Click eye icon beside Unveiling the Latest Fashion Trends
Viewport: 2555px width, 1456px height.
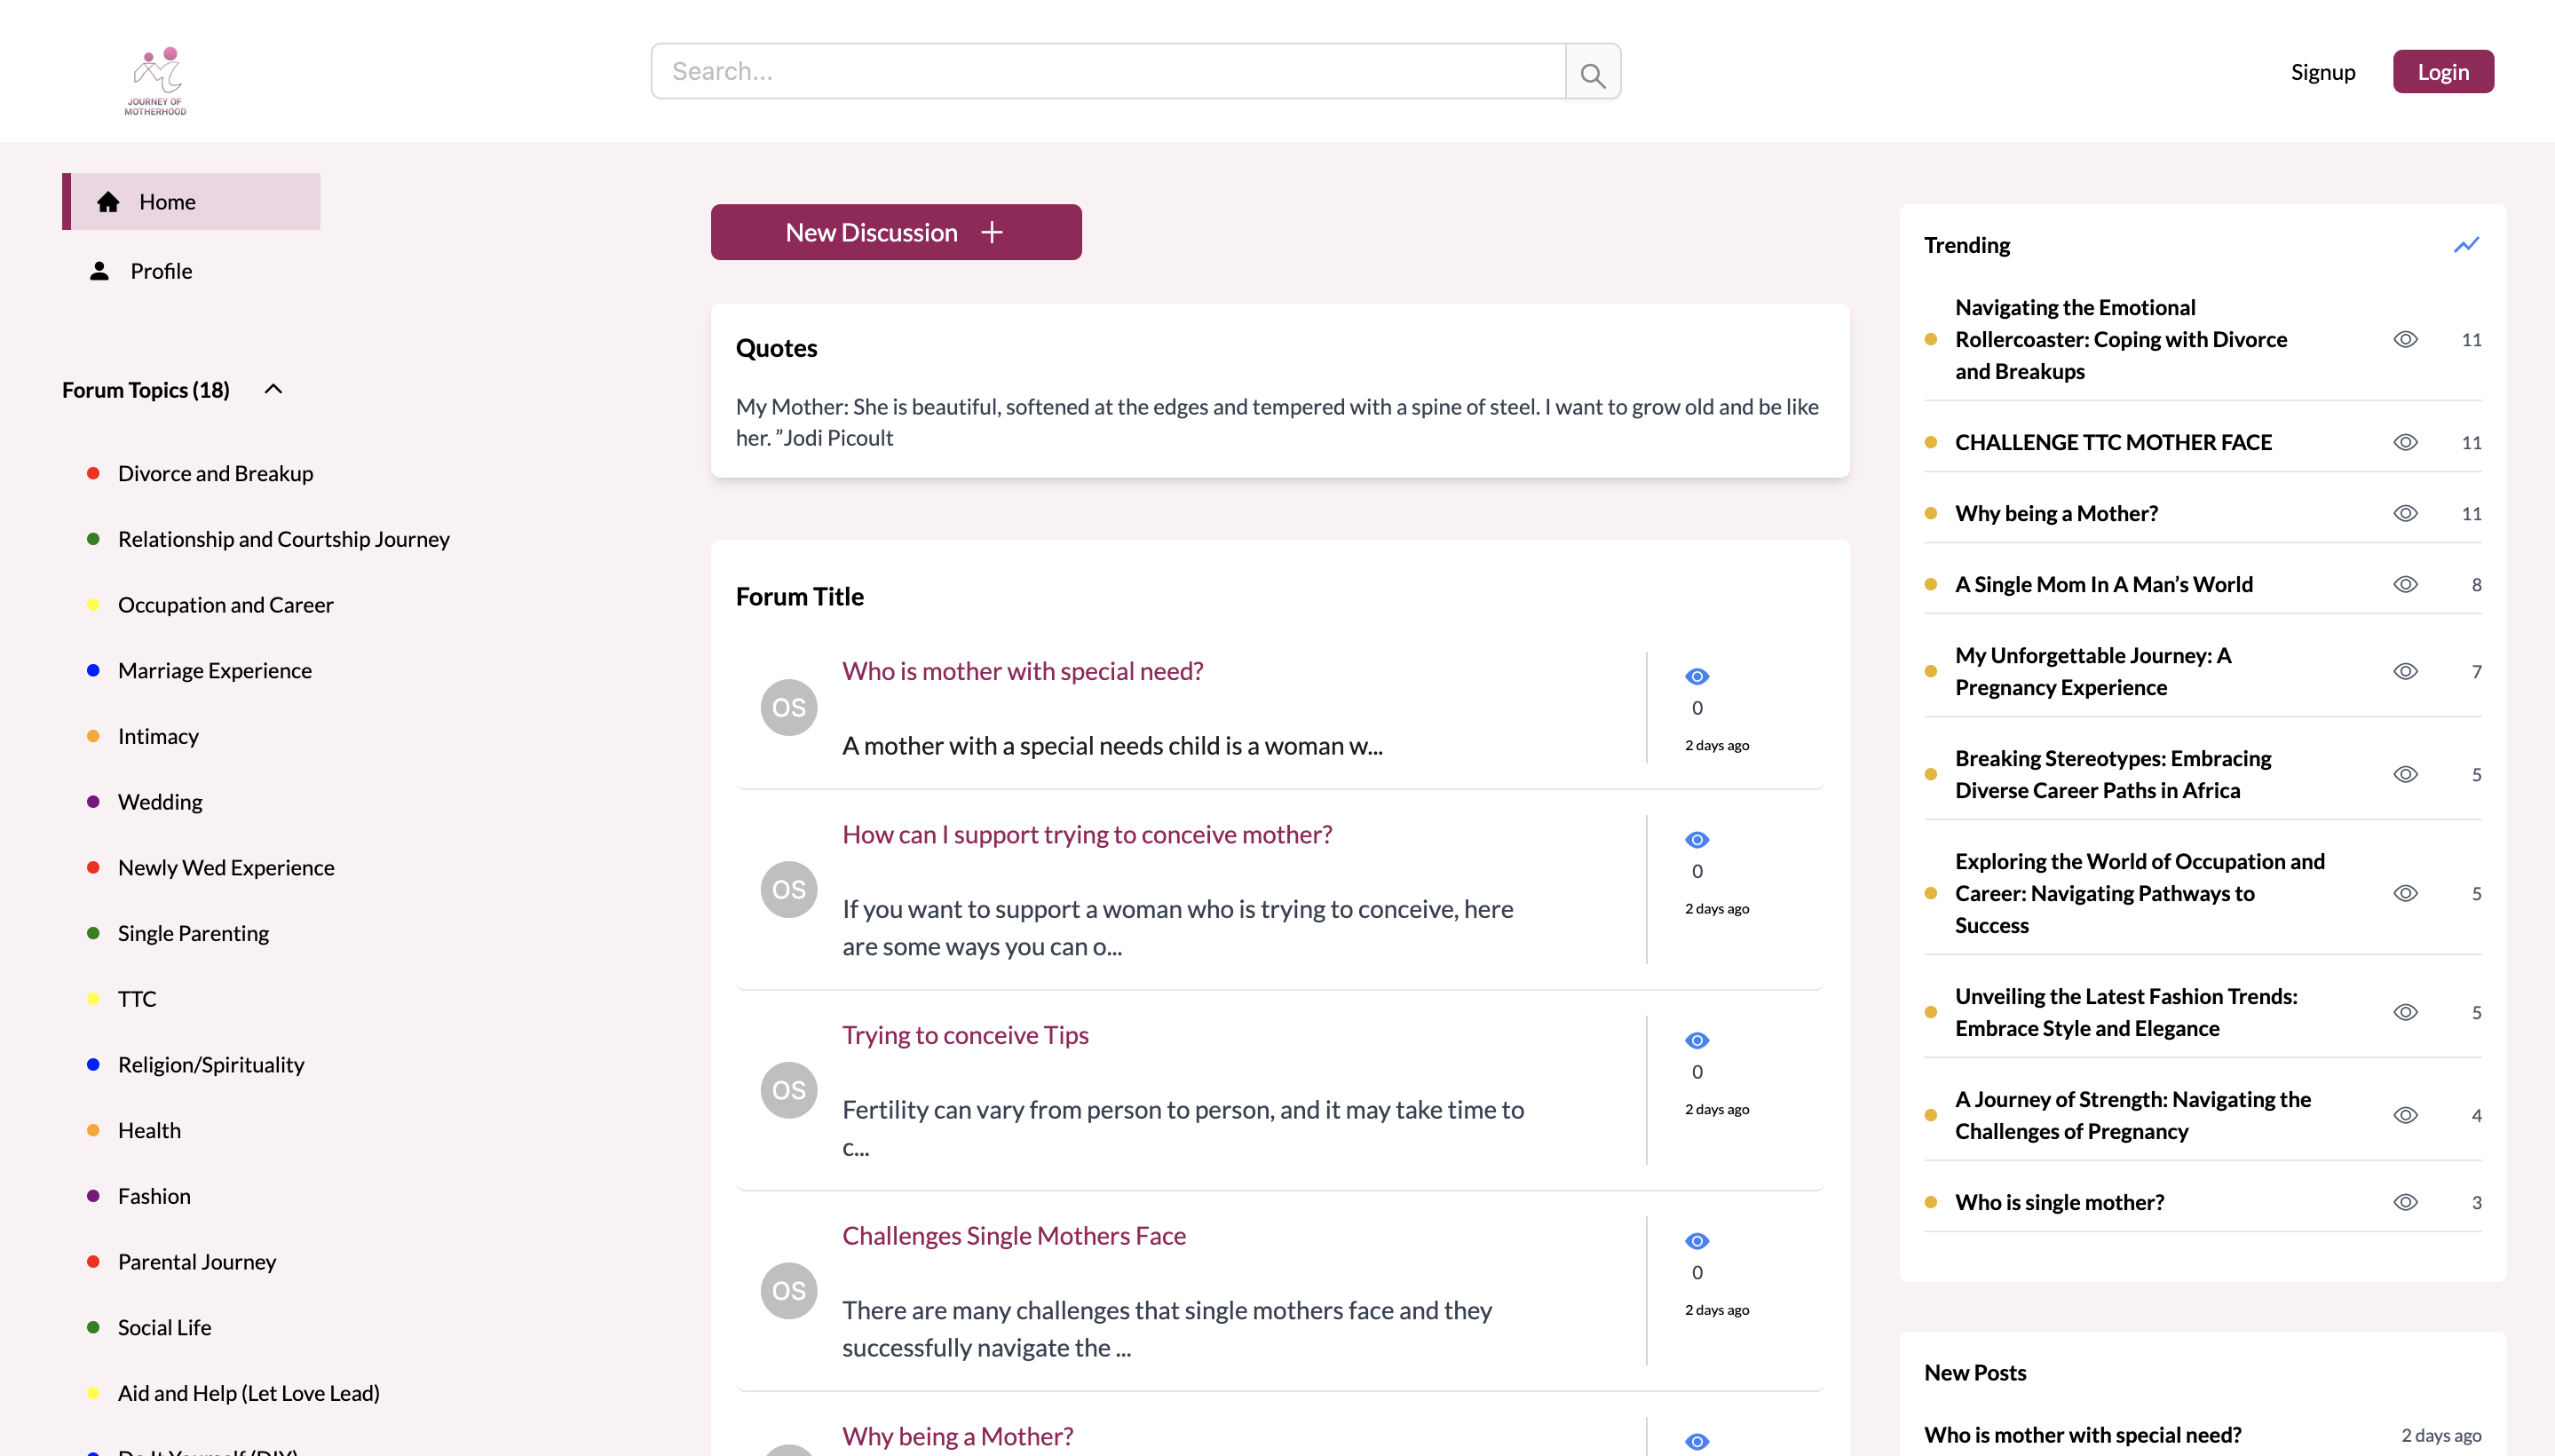pos(2405,1012)
